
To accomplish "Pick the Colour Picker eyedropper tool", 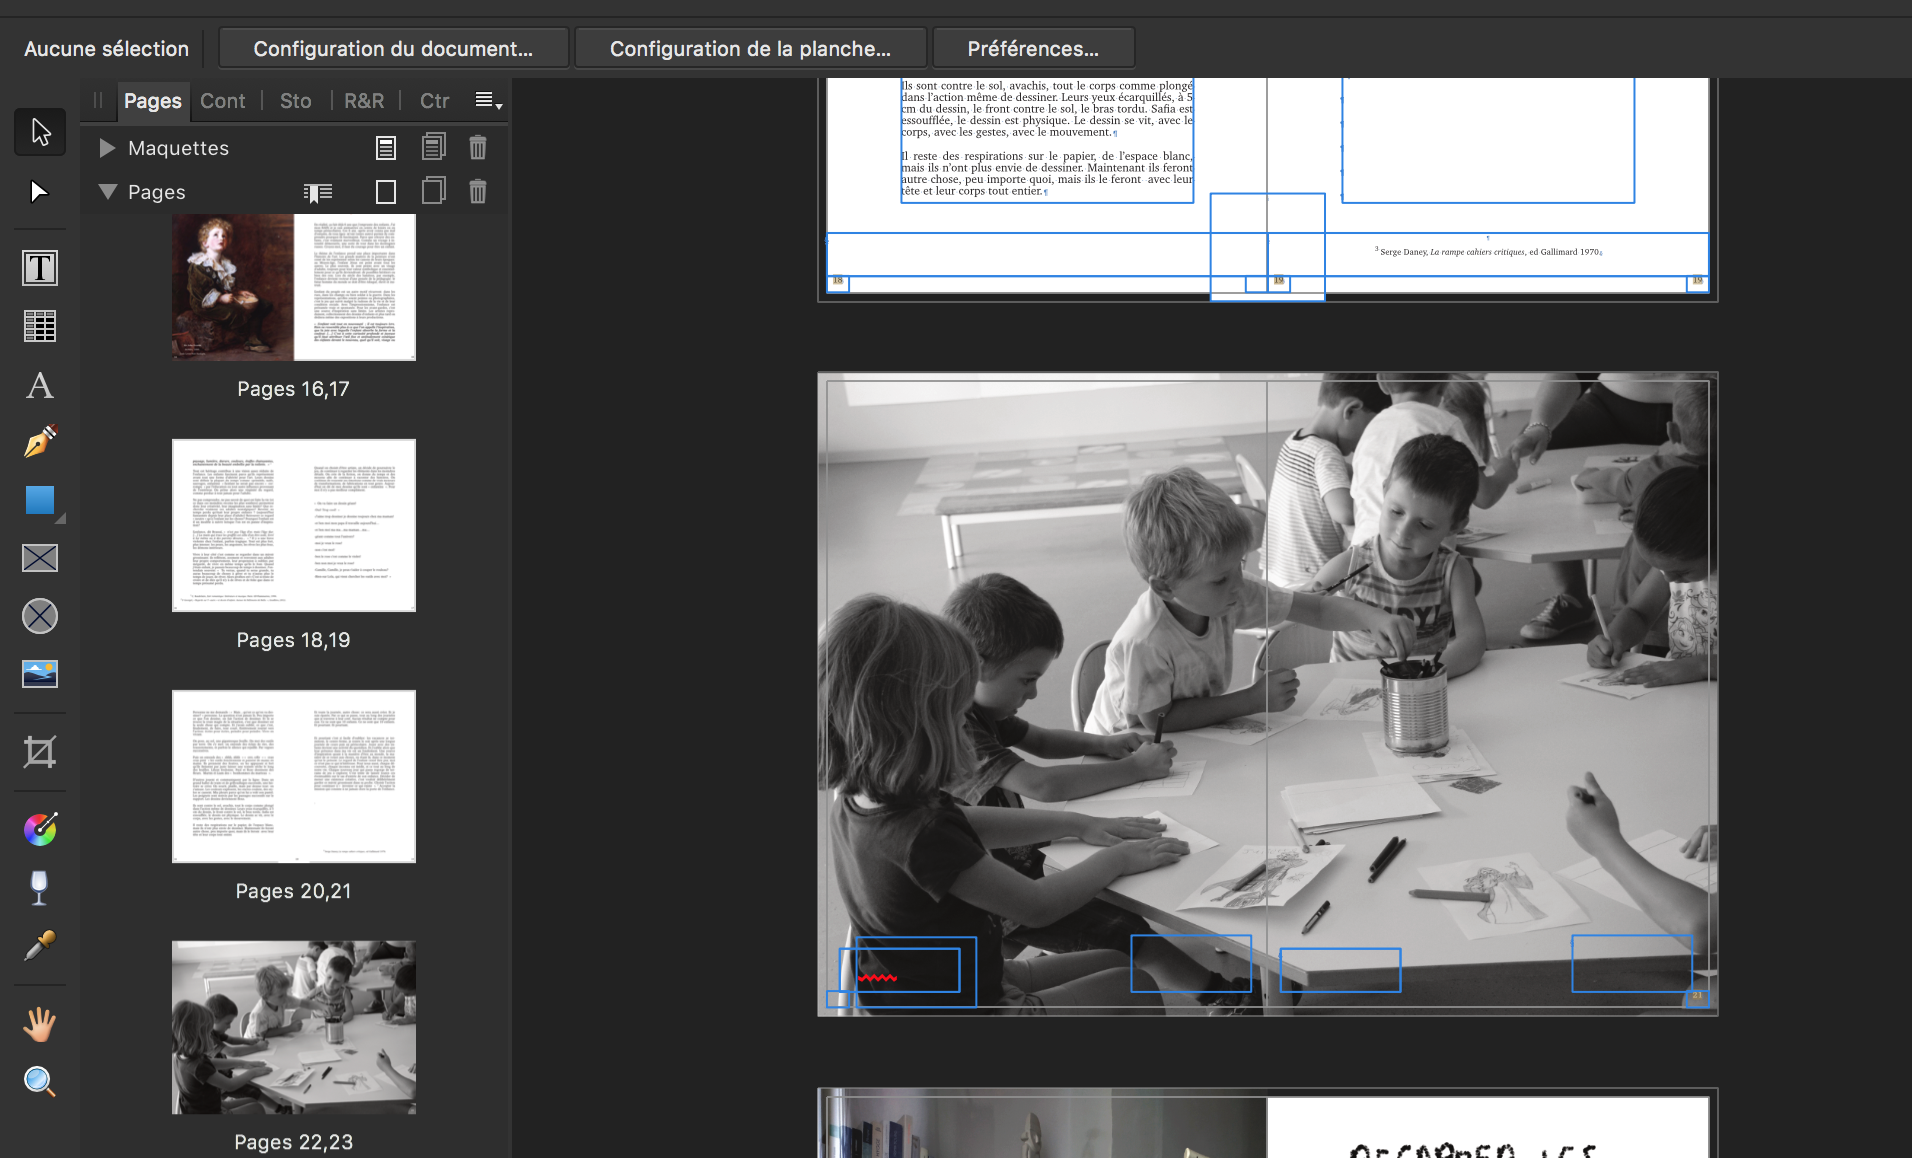I will (40, 945).
